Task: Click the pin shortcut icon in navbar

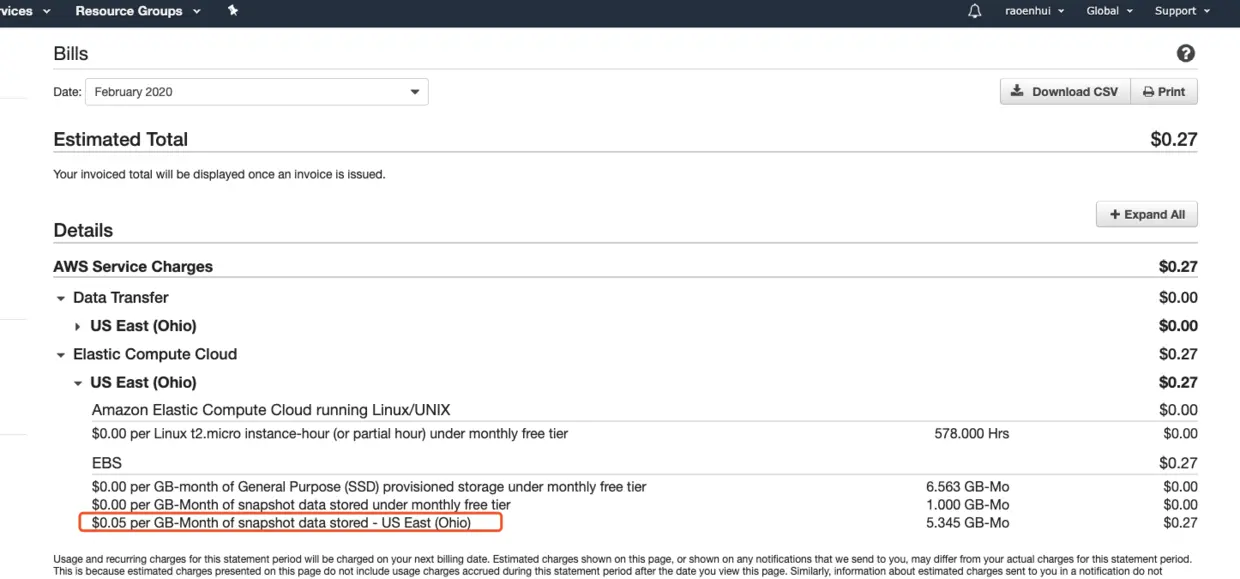Action: point(233,11)
